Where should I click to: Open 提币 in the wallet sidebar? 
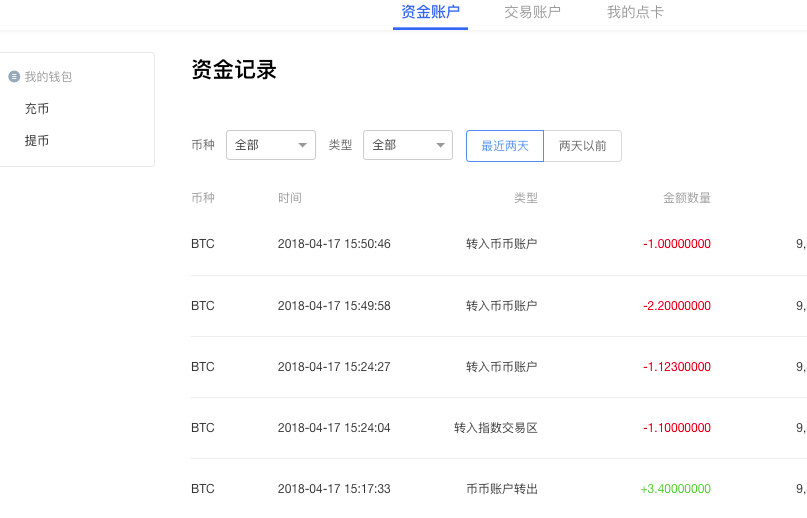[x=37, y=141]
